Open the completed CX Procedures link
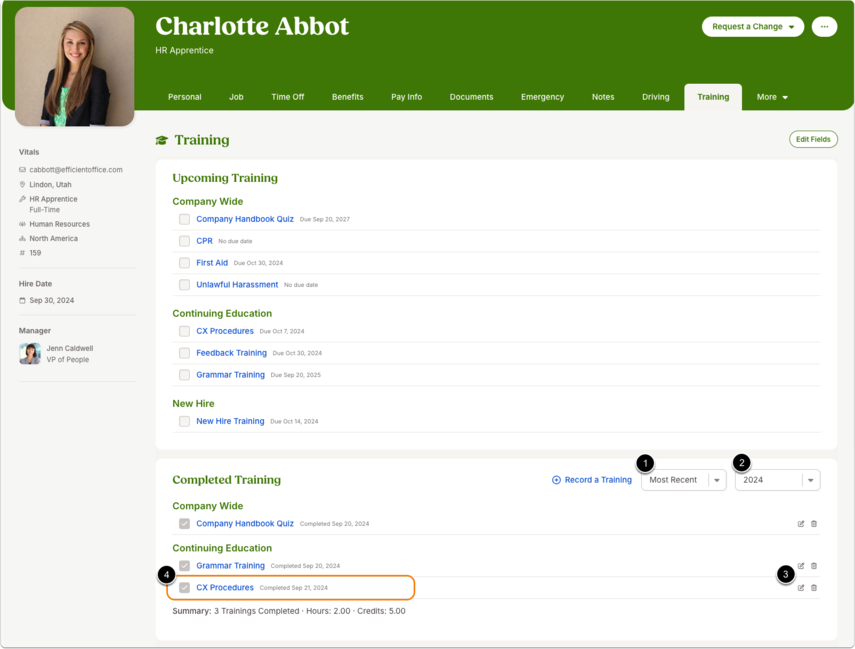The image size is (855, 649). tap(225, 587)
